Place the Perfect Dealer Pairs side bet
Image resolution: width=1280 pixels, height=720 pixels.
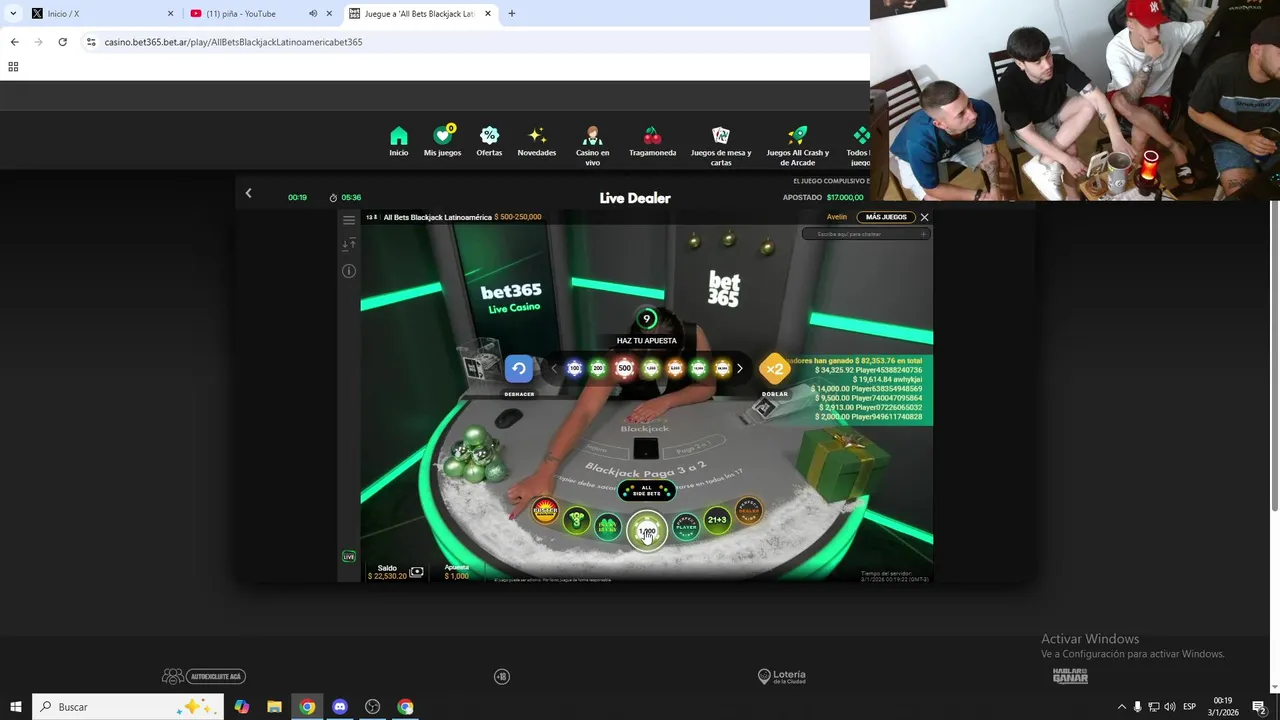748,511
